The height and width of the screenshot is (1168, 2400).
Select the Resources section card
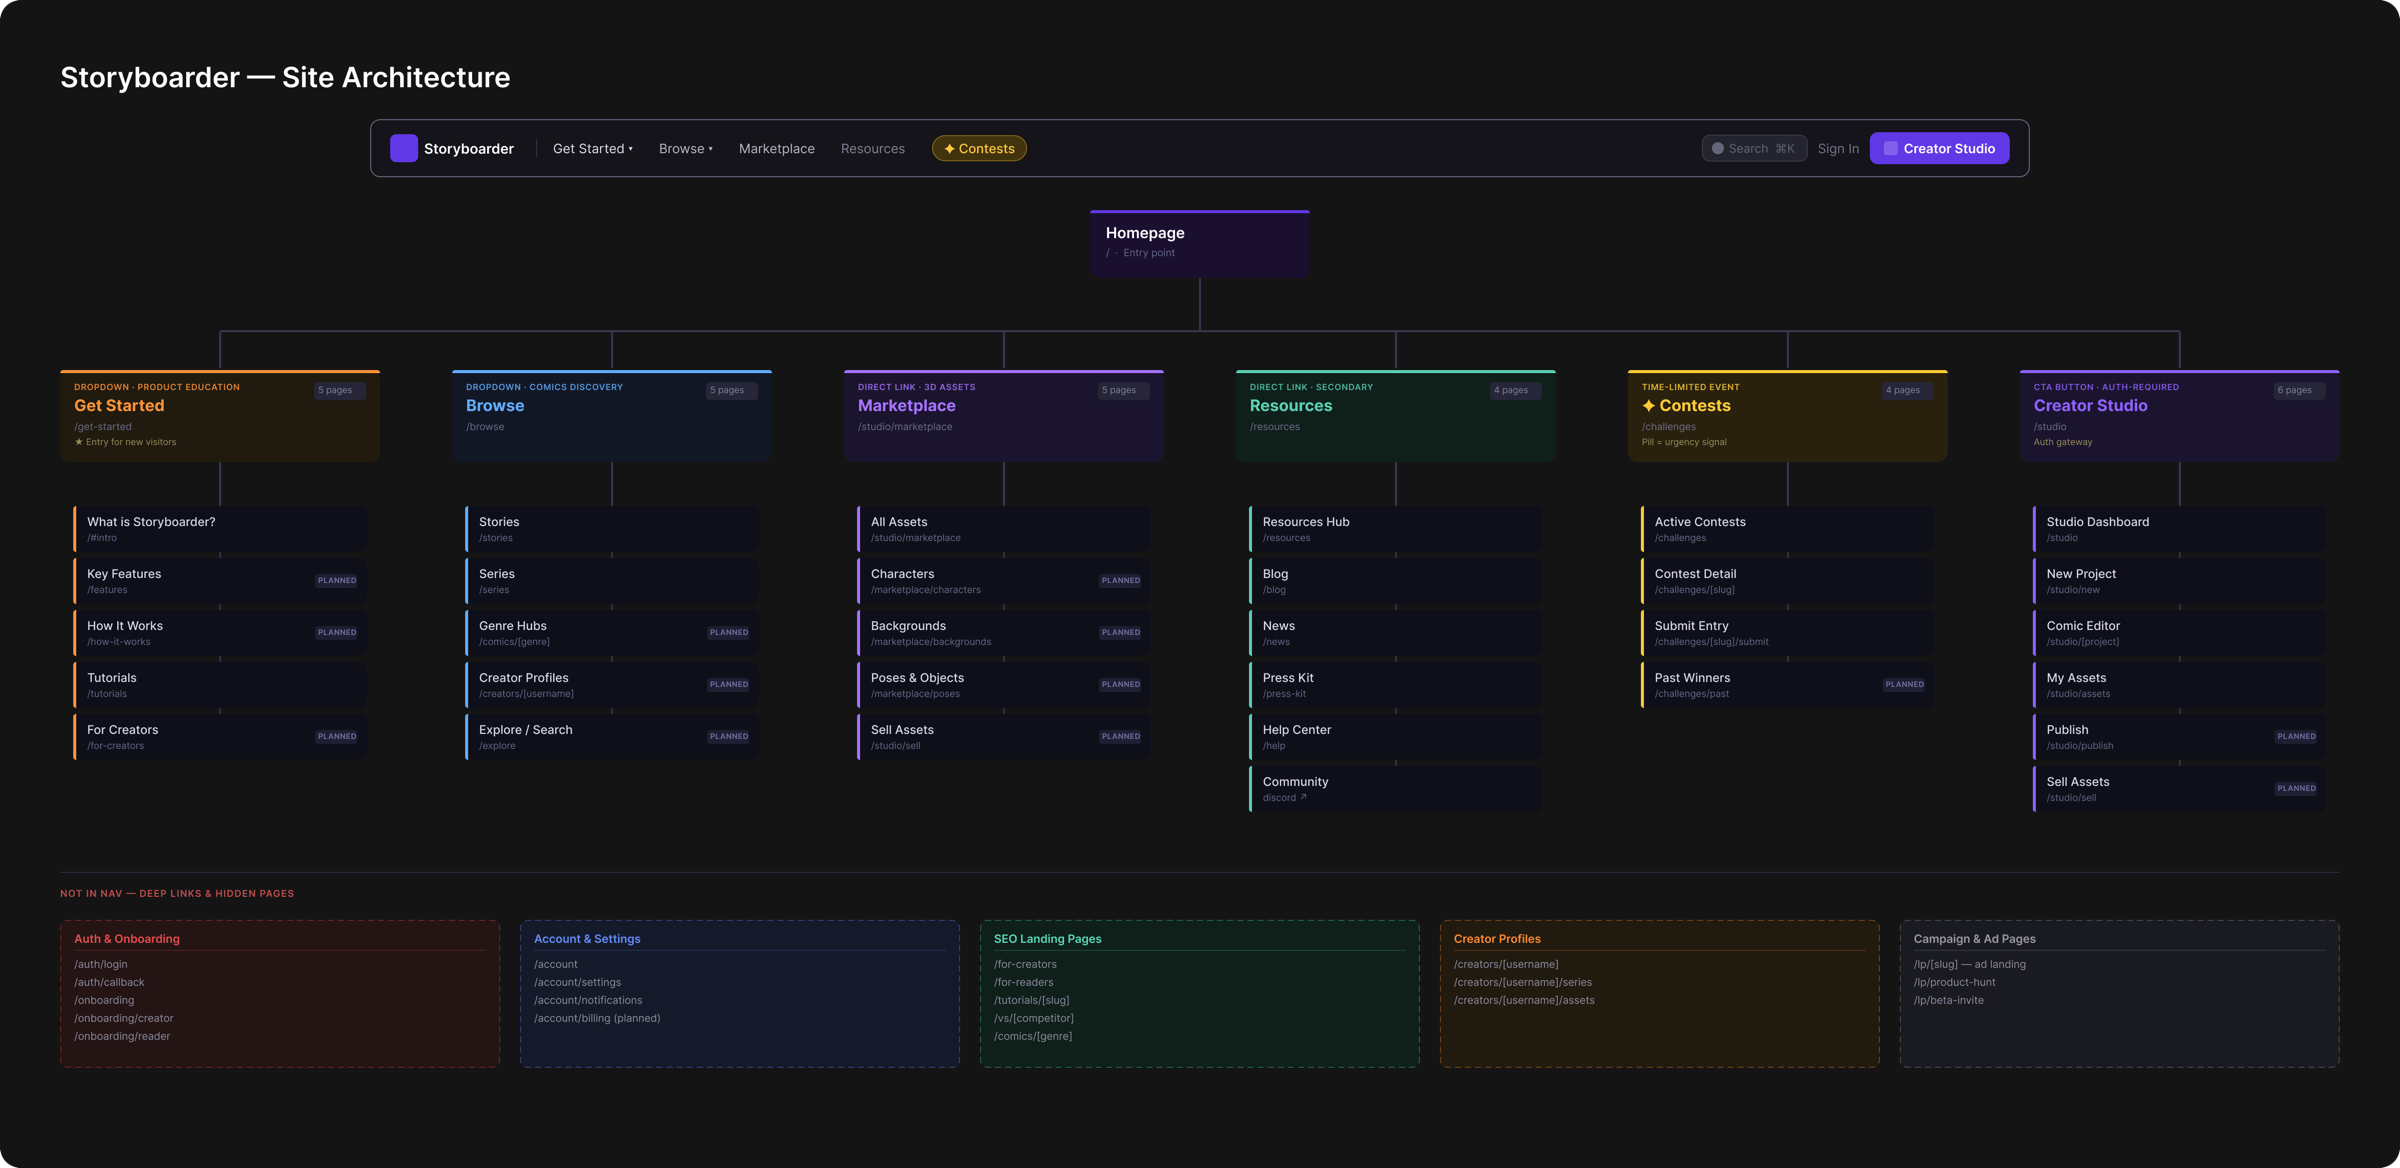[1396, 415]
